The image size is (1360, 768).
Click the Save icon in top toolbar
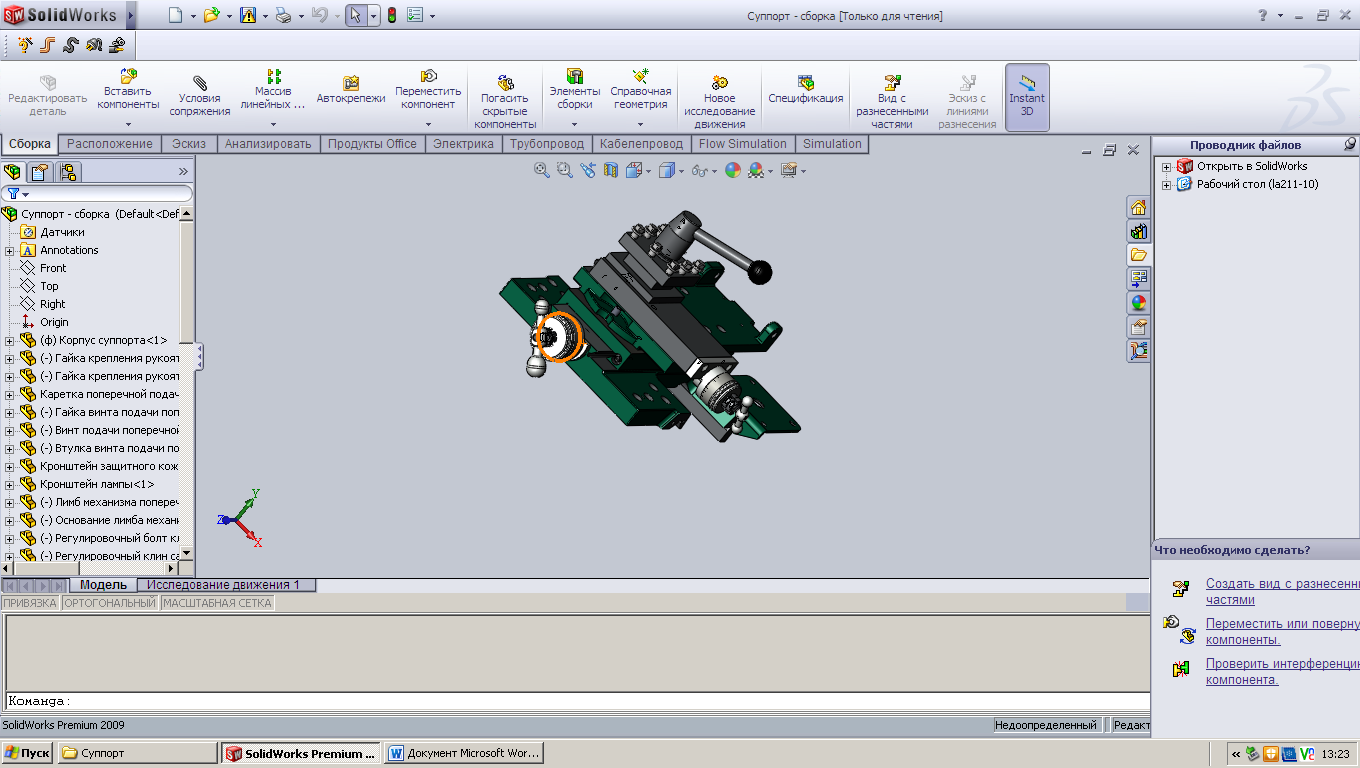tap(248, 16)
